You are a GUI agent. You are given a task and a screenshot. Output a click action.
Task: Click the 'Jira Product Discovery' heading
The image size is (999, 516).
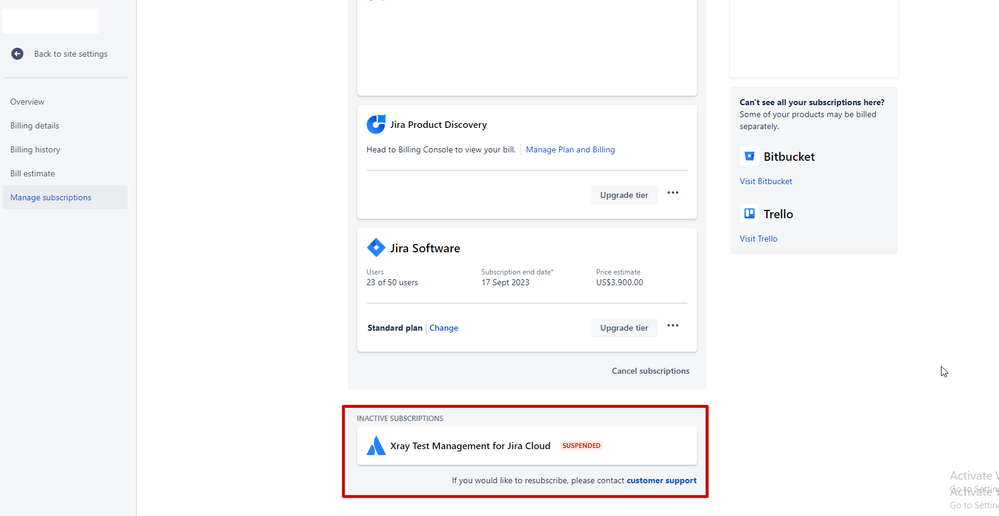438,124
